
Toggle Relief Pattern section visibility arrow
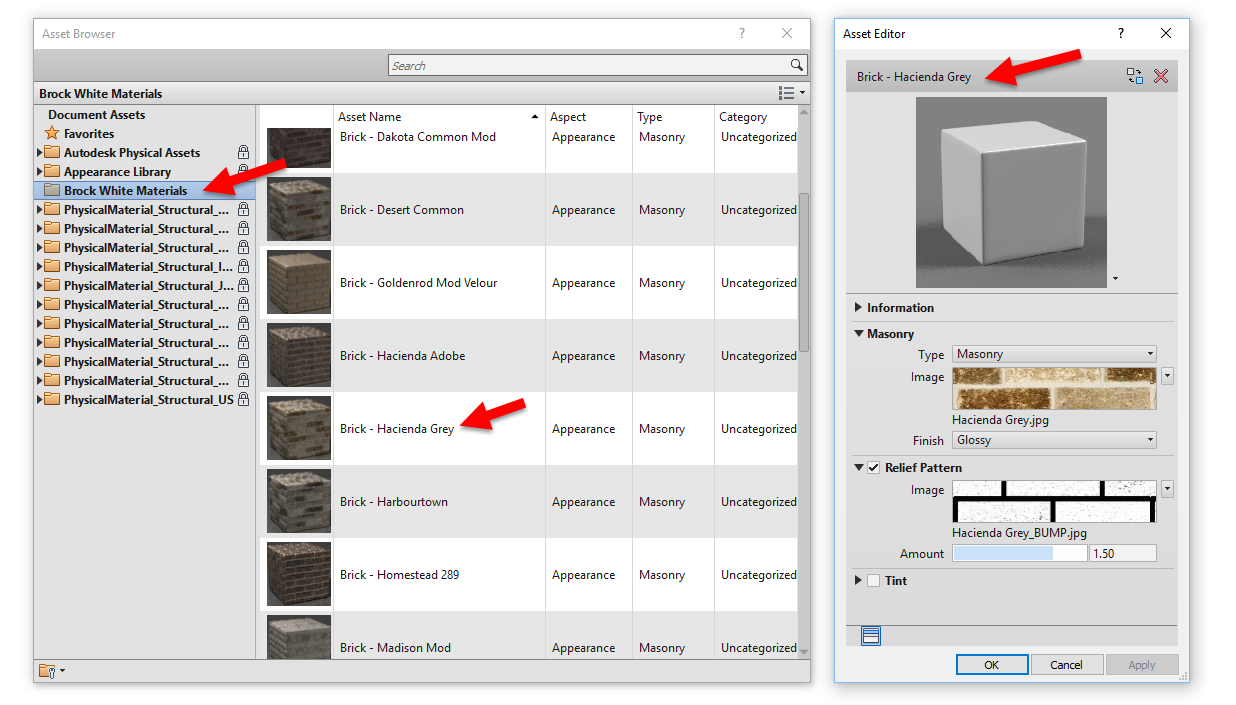point(859,467)
